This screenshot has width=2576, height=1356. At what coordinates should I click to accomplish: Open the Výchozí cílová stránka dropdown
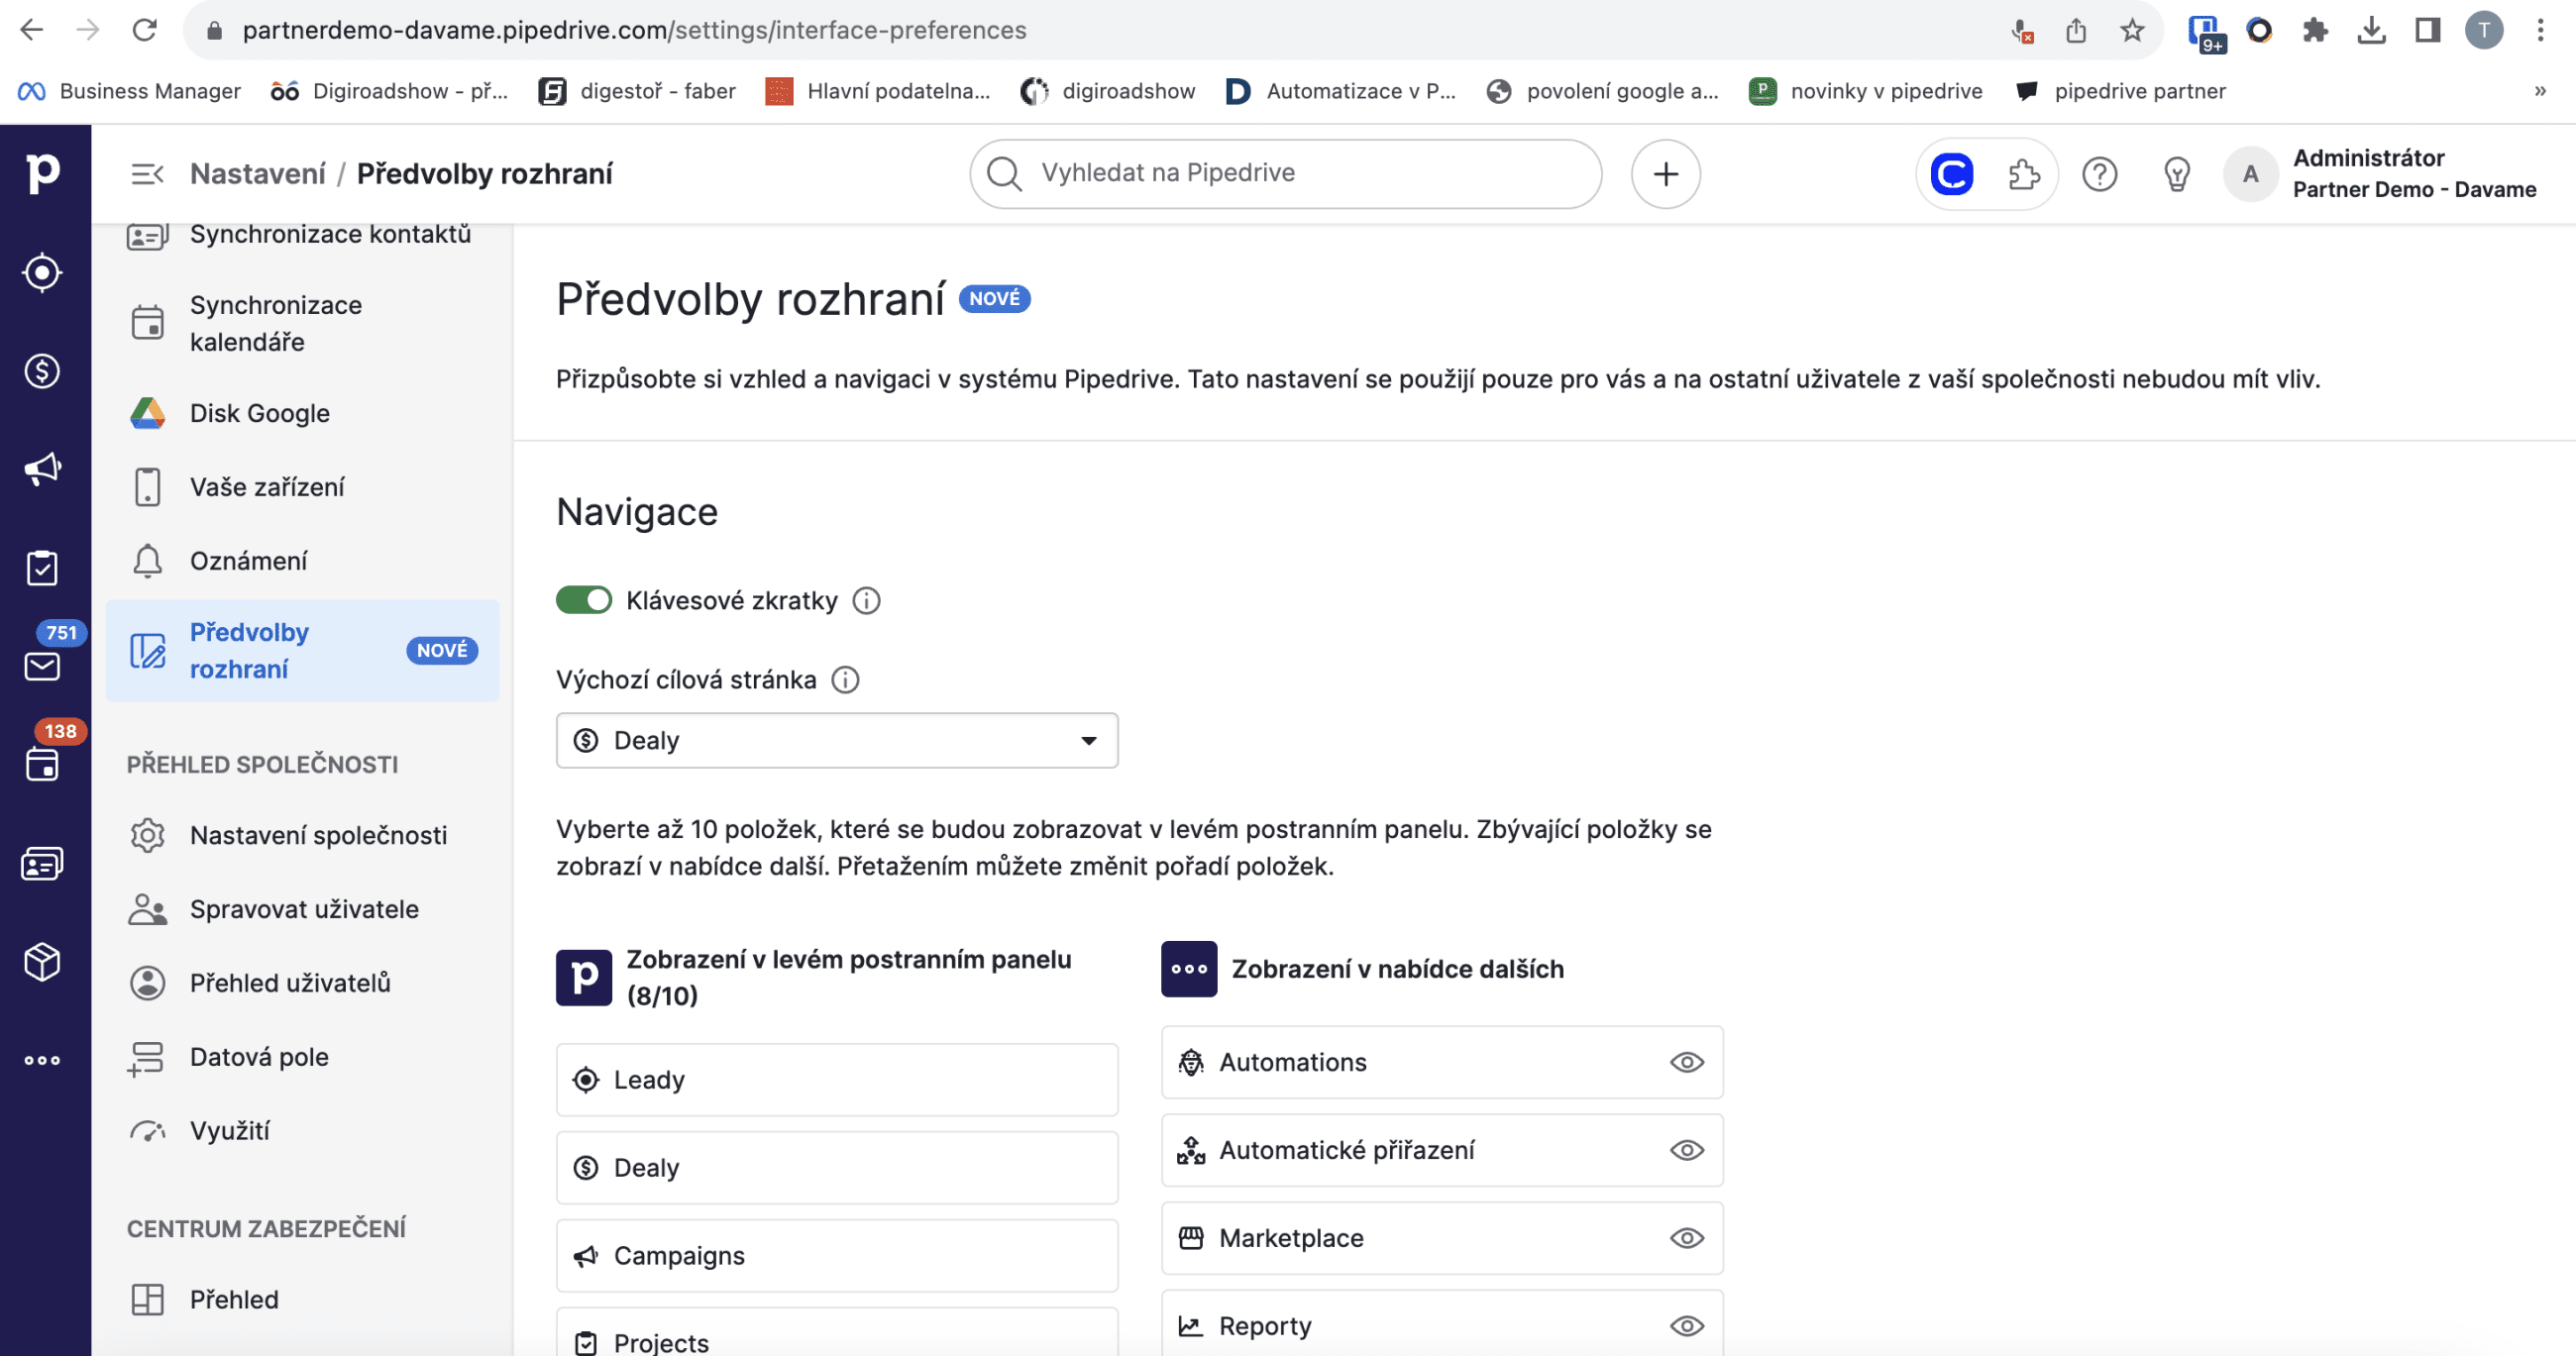pos(836,740)
